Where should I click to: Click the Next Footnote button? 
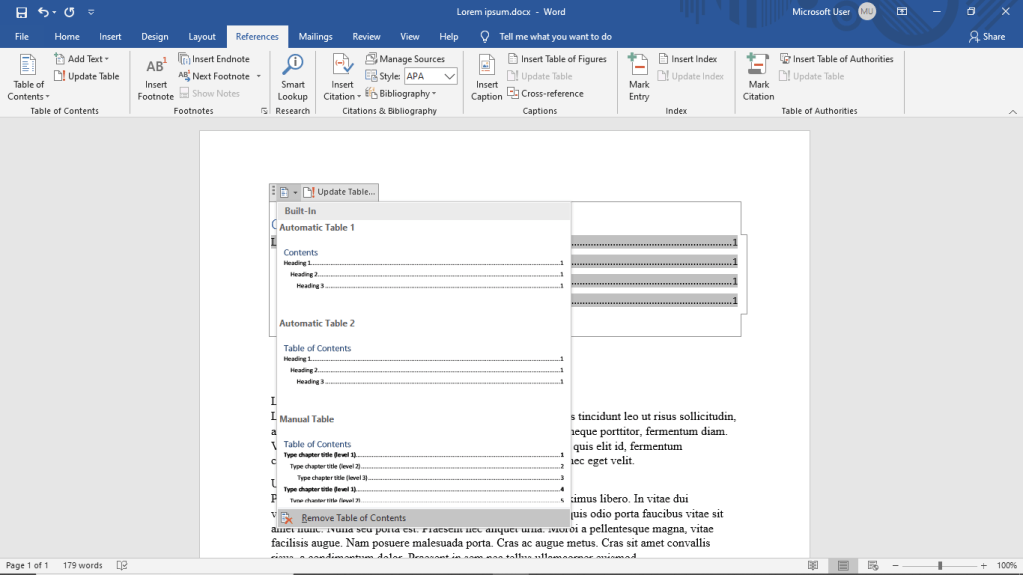tap(215, 76)
